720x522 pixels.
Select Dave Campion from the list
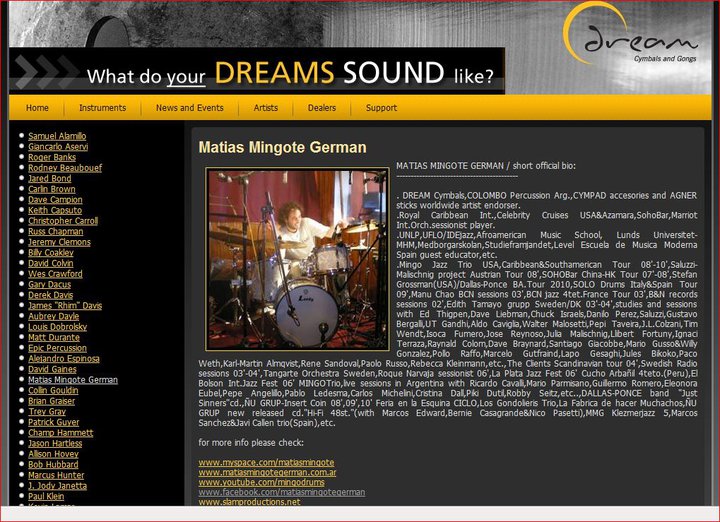[x=55, y=199]
